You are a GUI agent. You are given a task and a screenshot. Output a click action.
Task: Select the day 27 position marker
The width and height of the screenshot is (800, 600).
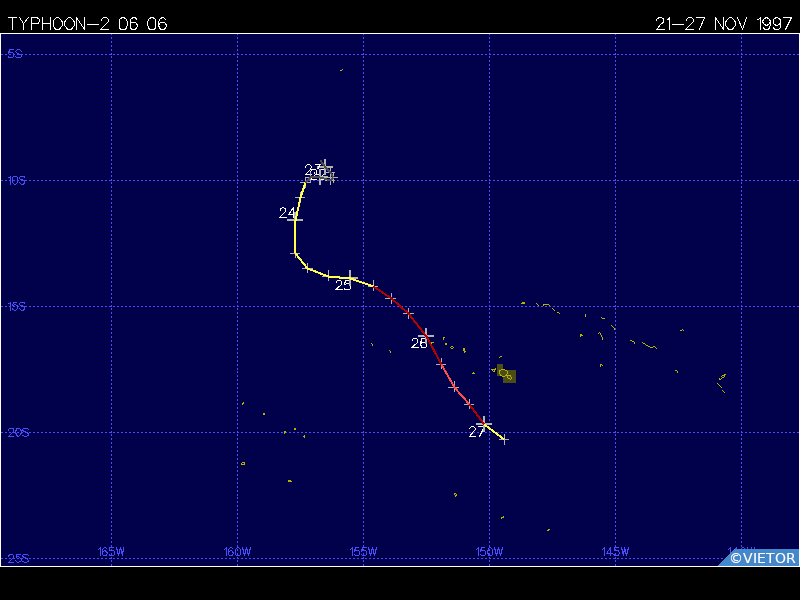point(484,423)
